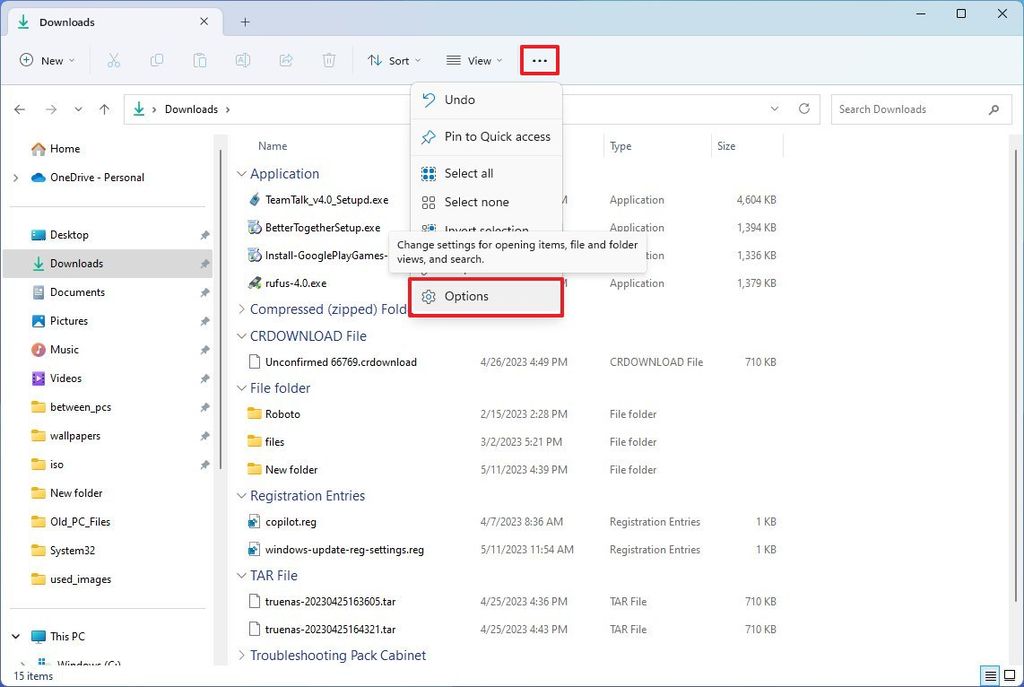Click the search magnifier icon
The image size is (1024, 687).
pos(993,109)
